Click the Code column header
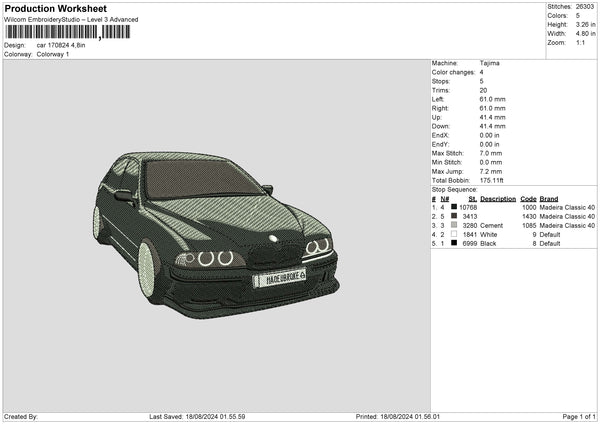 click(x=528, y=198)
